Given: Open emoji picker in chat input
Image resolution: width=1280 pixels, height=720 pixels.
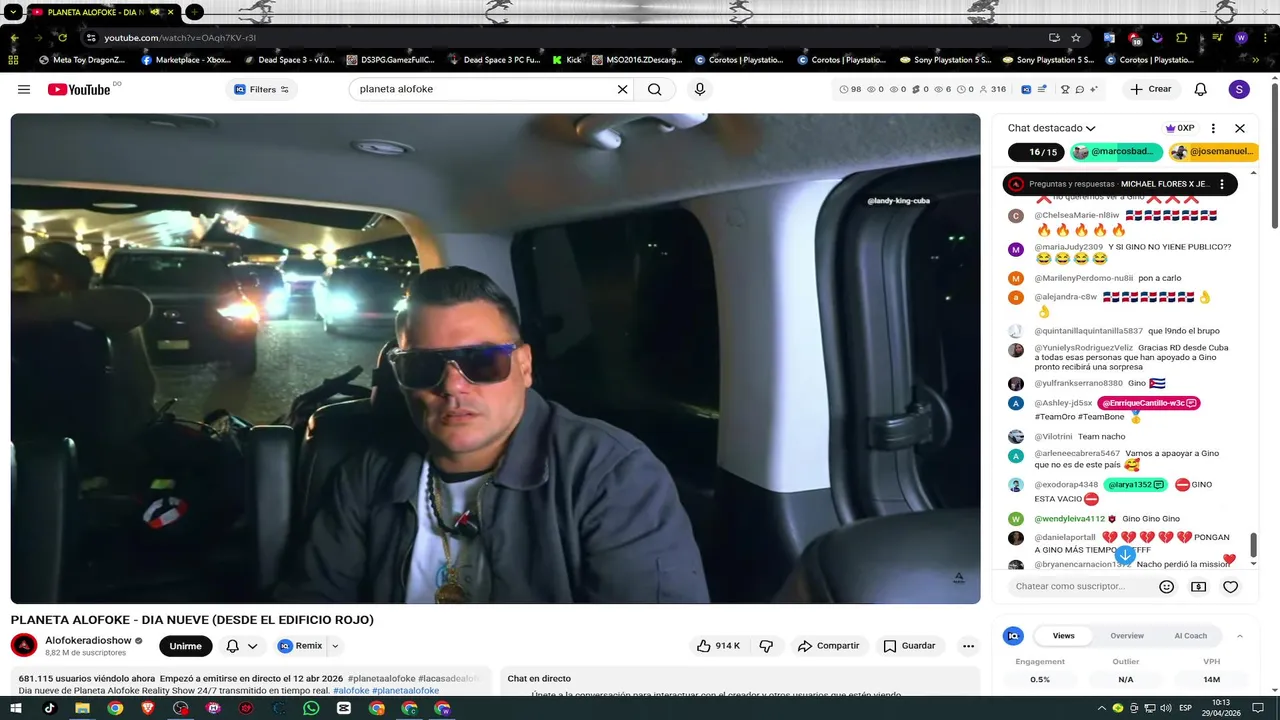Looking at the screenshot, I should tap(1166, 587).
